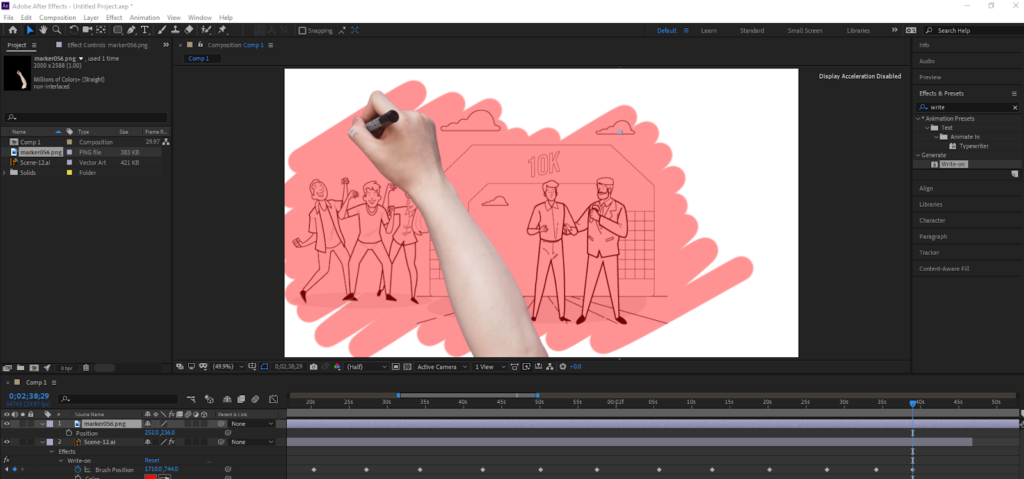
Task: Click new composition icon in Project panel
Action: pos(33,368)
